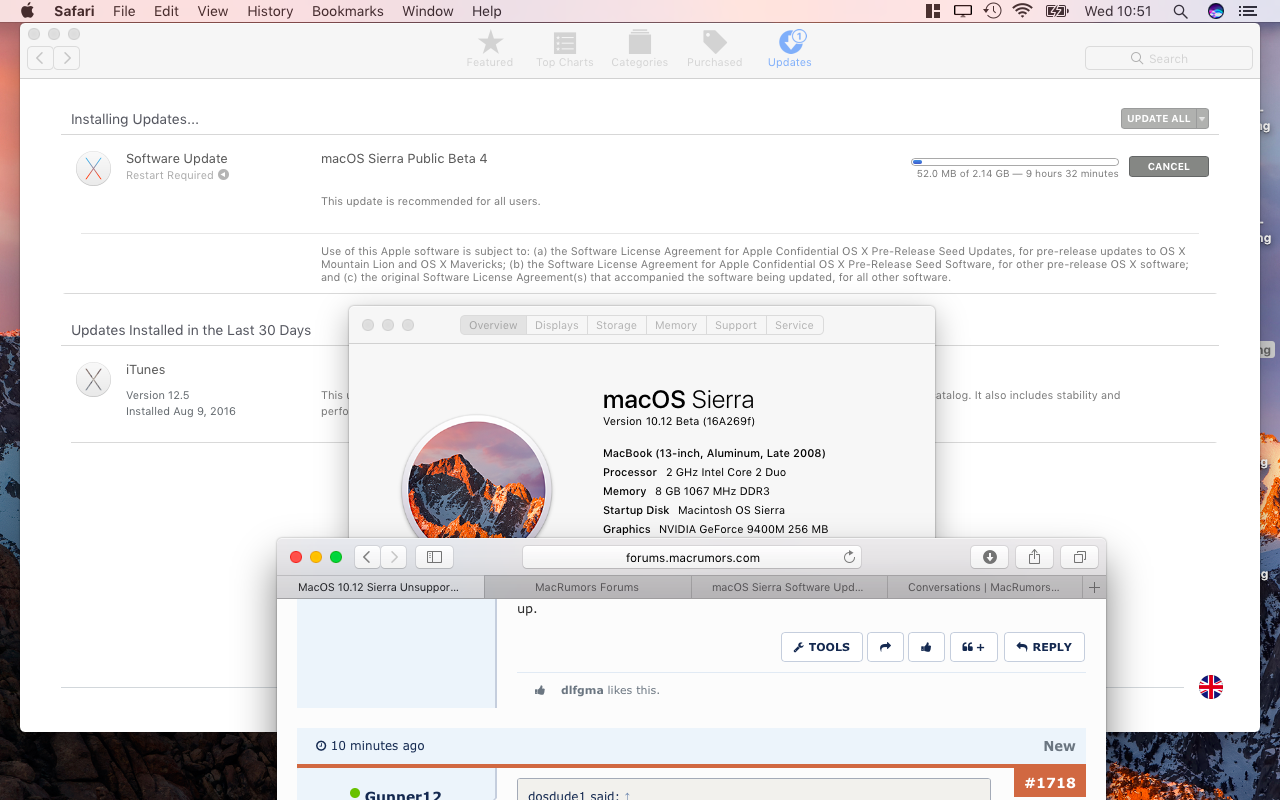Viewport: 1280px width, 800px height.
Task: Open a new Safari tab with plus
Action: point(1094,587)
